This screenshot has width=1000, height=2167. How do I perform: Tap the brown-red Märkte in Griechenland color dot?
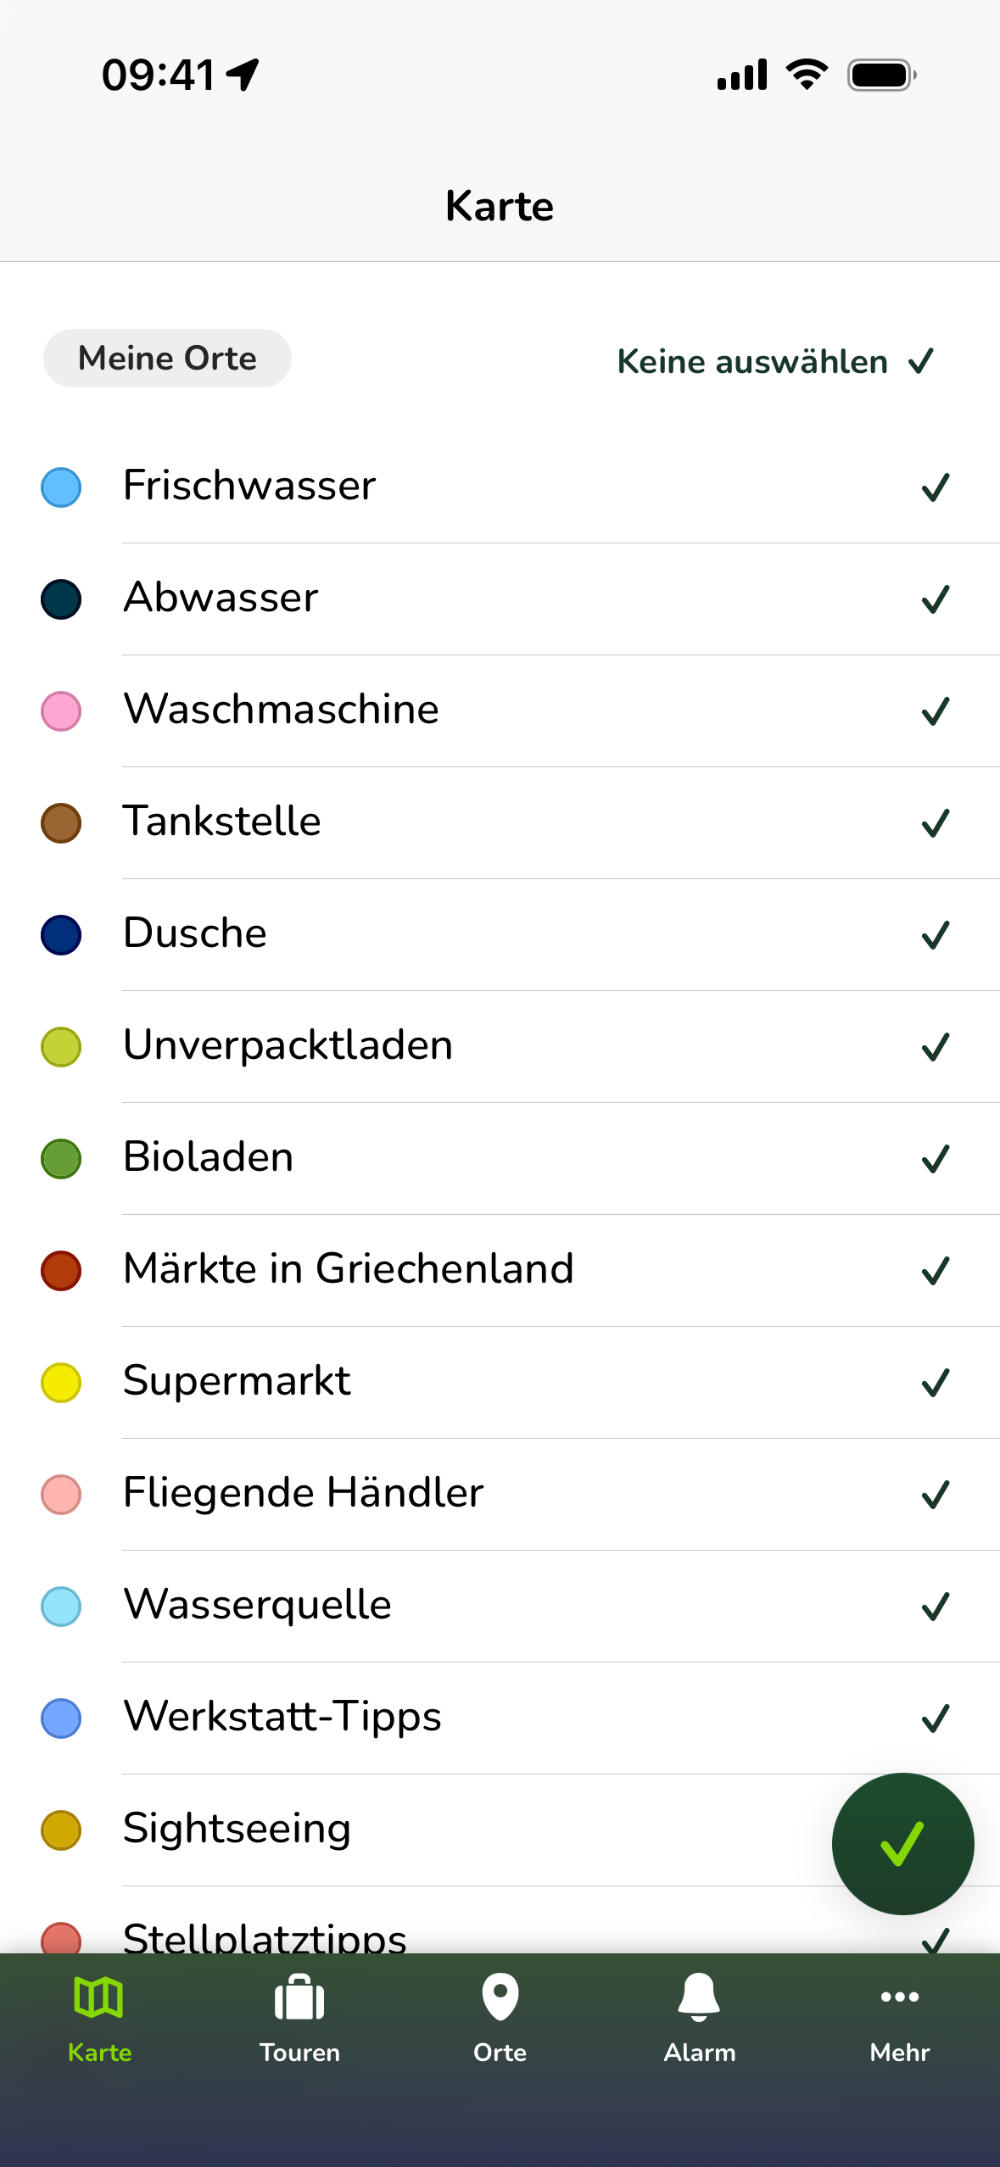click(x=61, y=1271)
